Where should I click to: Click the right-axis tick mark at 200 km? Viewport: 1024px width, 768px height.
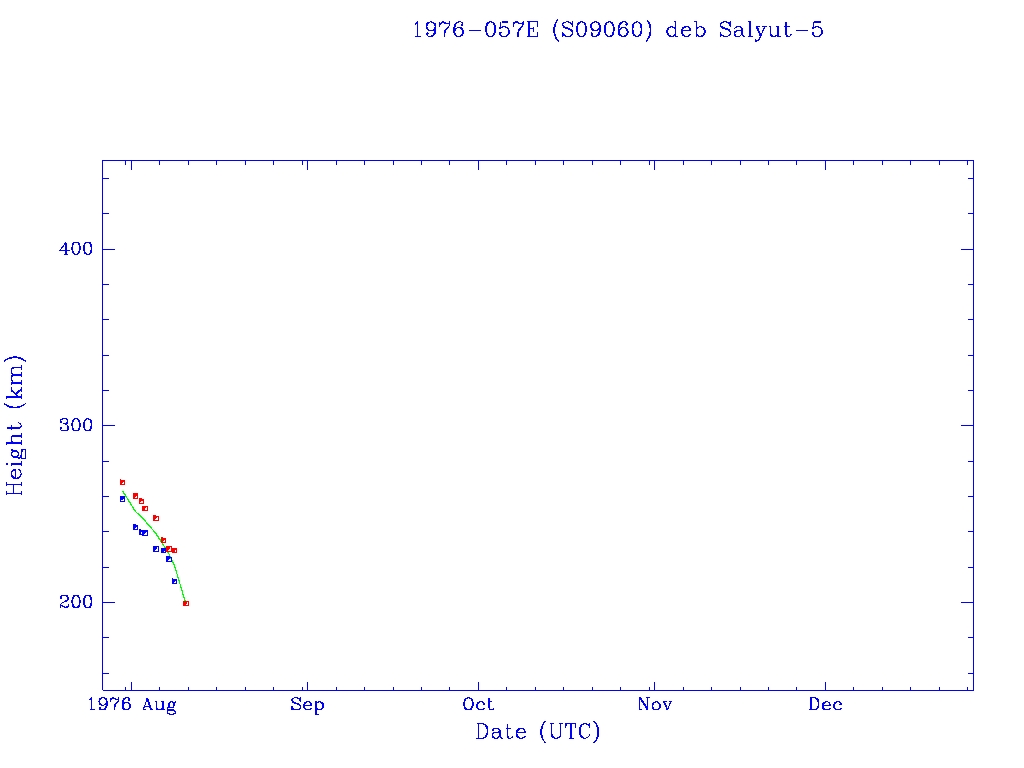966,602
